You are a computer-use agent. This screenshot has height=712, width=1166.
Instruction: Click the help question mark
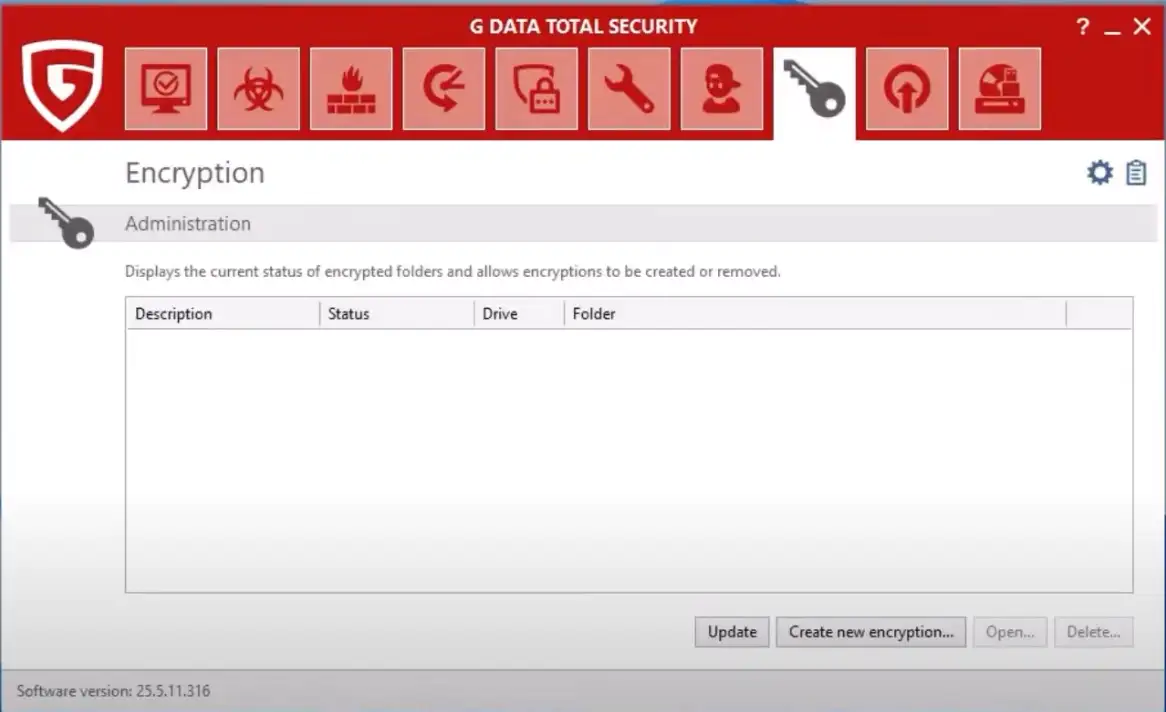(x=1083, y=28)
